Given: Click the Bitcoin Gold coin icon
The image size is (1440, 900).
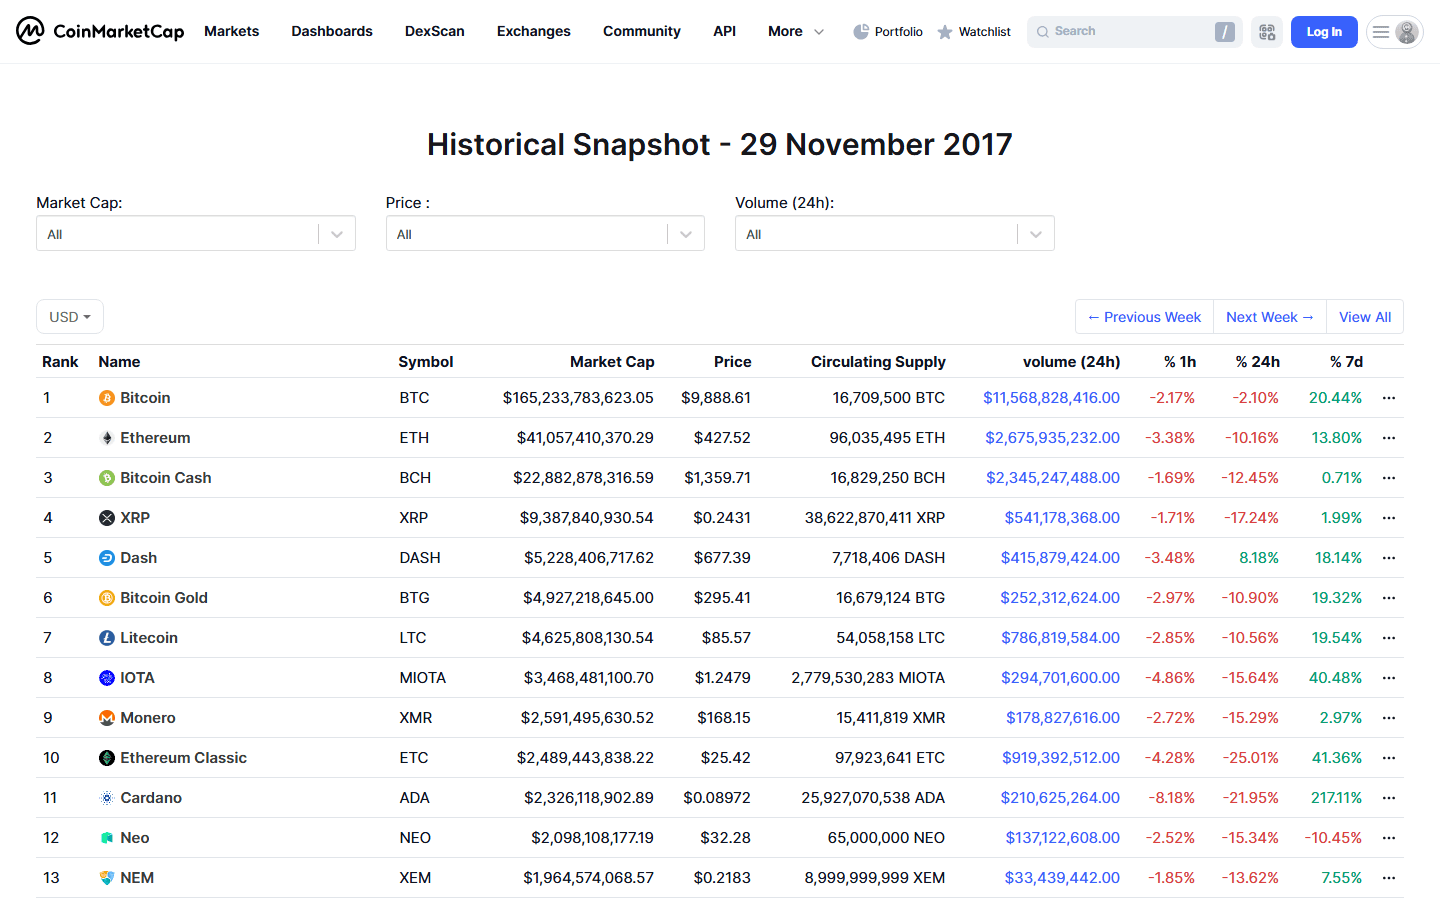Looking at the screenshot, I should 107,598.
